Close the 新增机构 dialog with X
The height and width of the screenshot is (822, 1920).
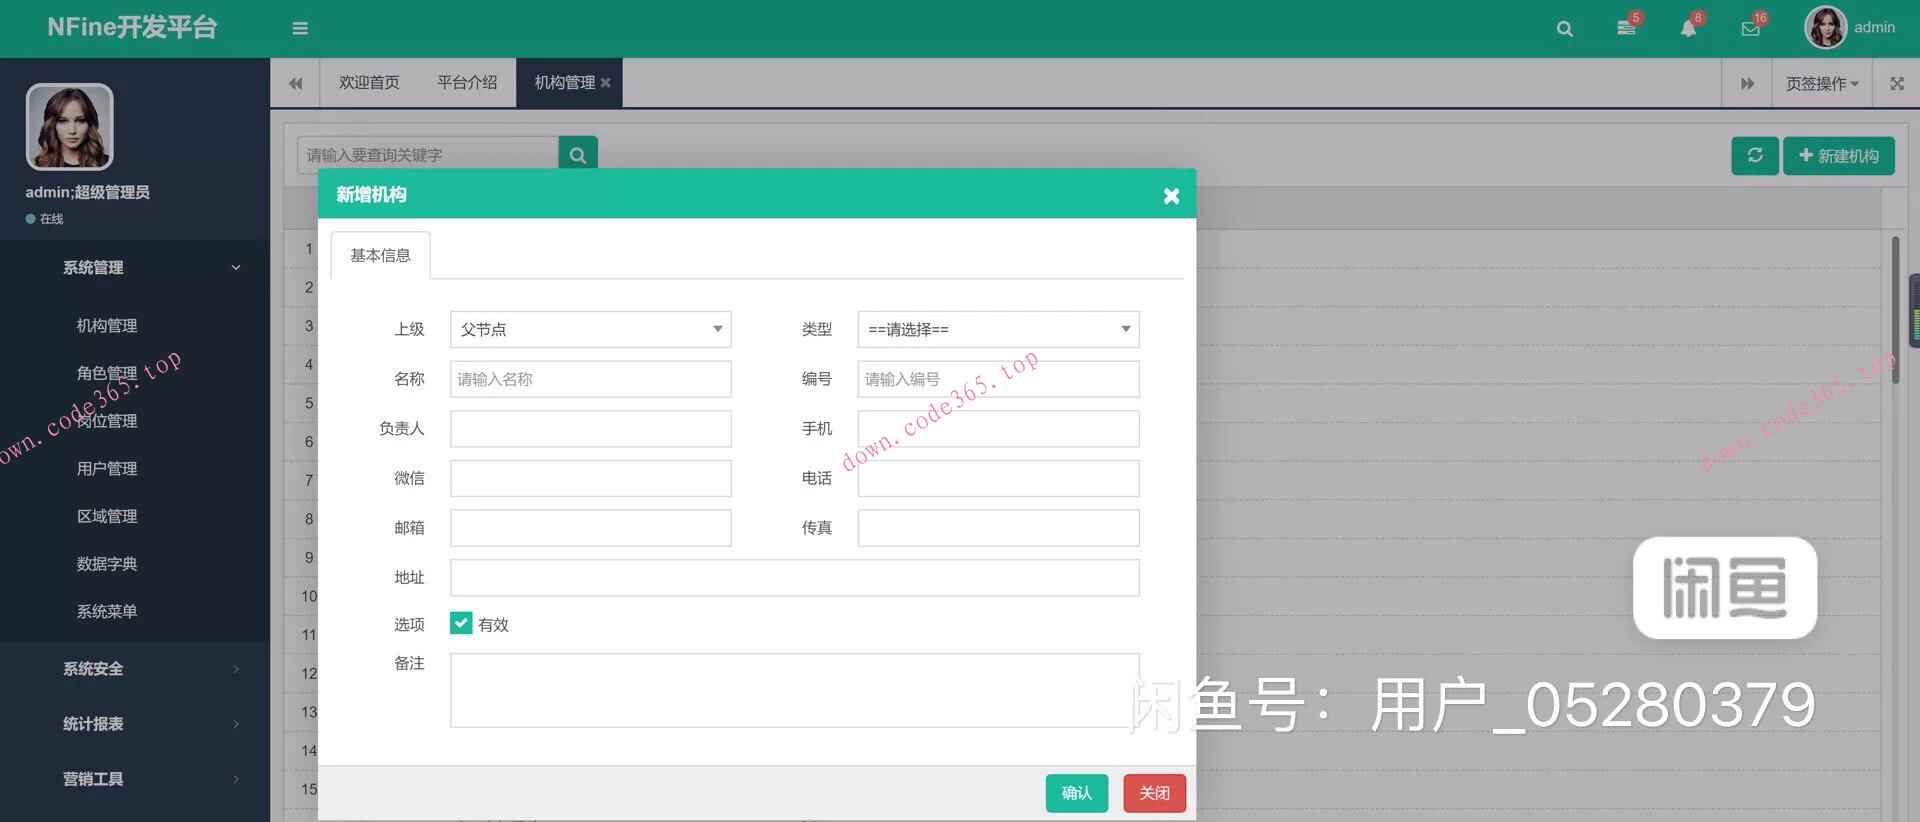click(1171, 196)
